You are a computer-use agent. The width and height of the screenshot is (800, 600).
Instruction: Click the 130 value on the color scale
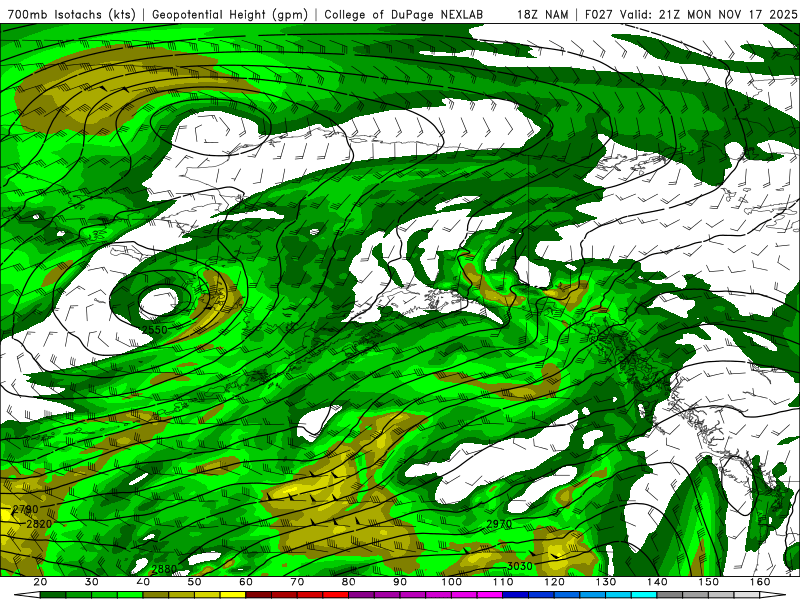pyautogui.click(x=606, y=582)
